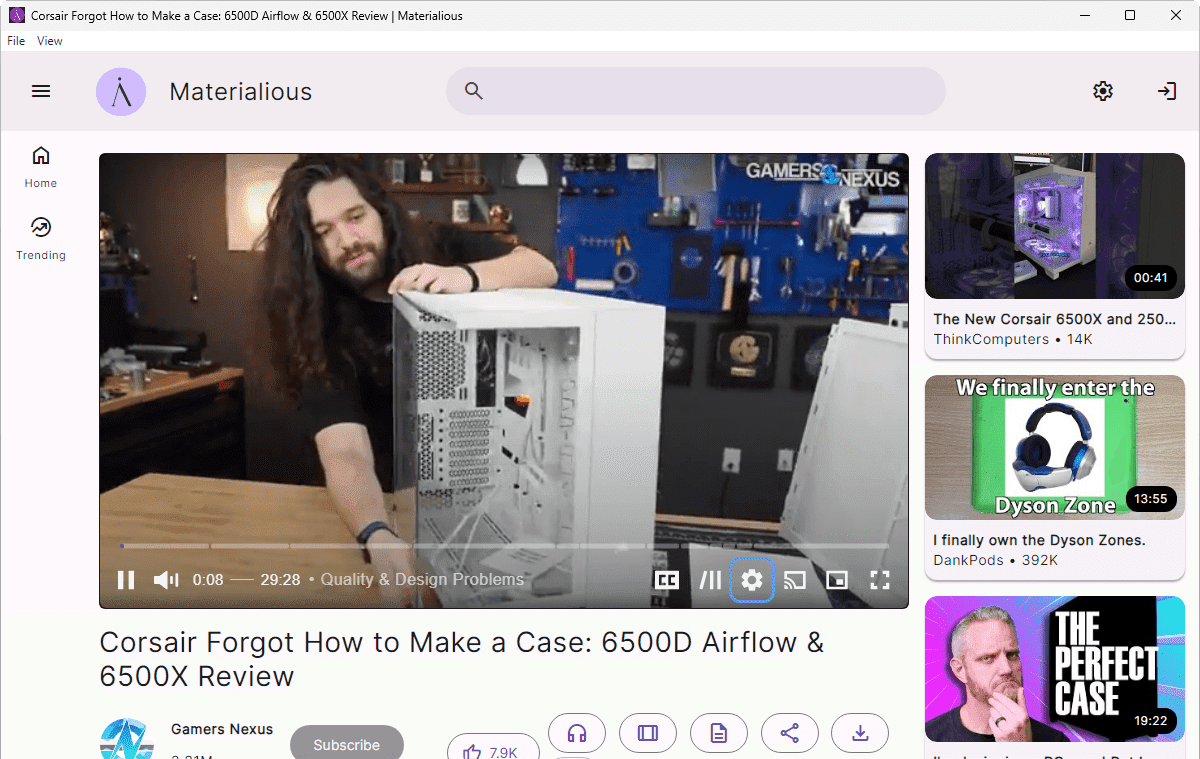This screenshot has width=1200, height=759.
Task: Click the ThinkComputers channel name
Action: [991, 340]
